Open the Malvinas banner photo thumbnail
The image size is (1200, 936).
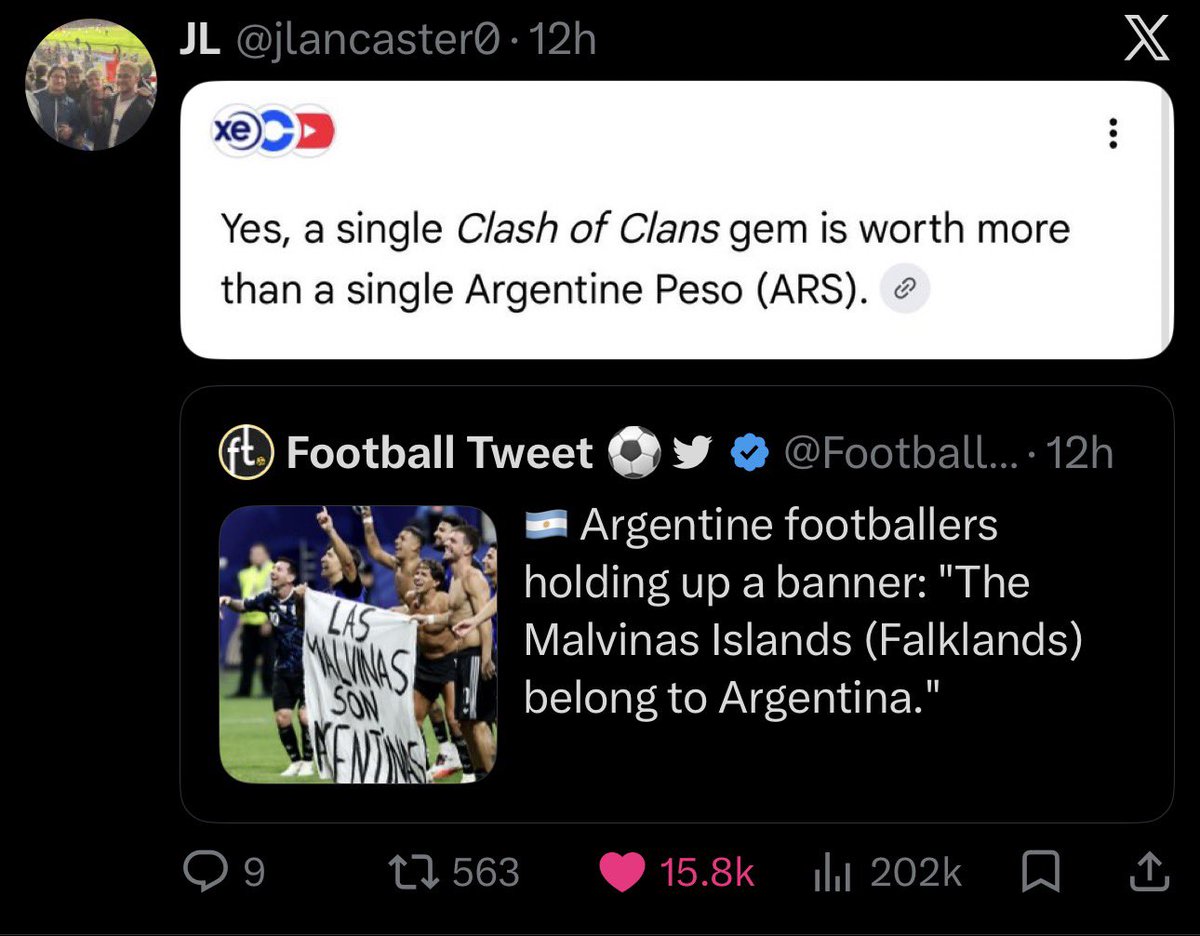coord(358,645)
